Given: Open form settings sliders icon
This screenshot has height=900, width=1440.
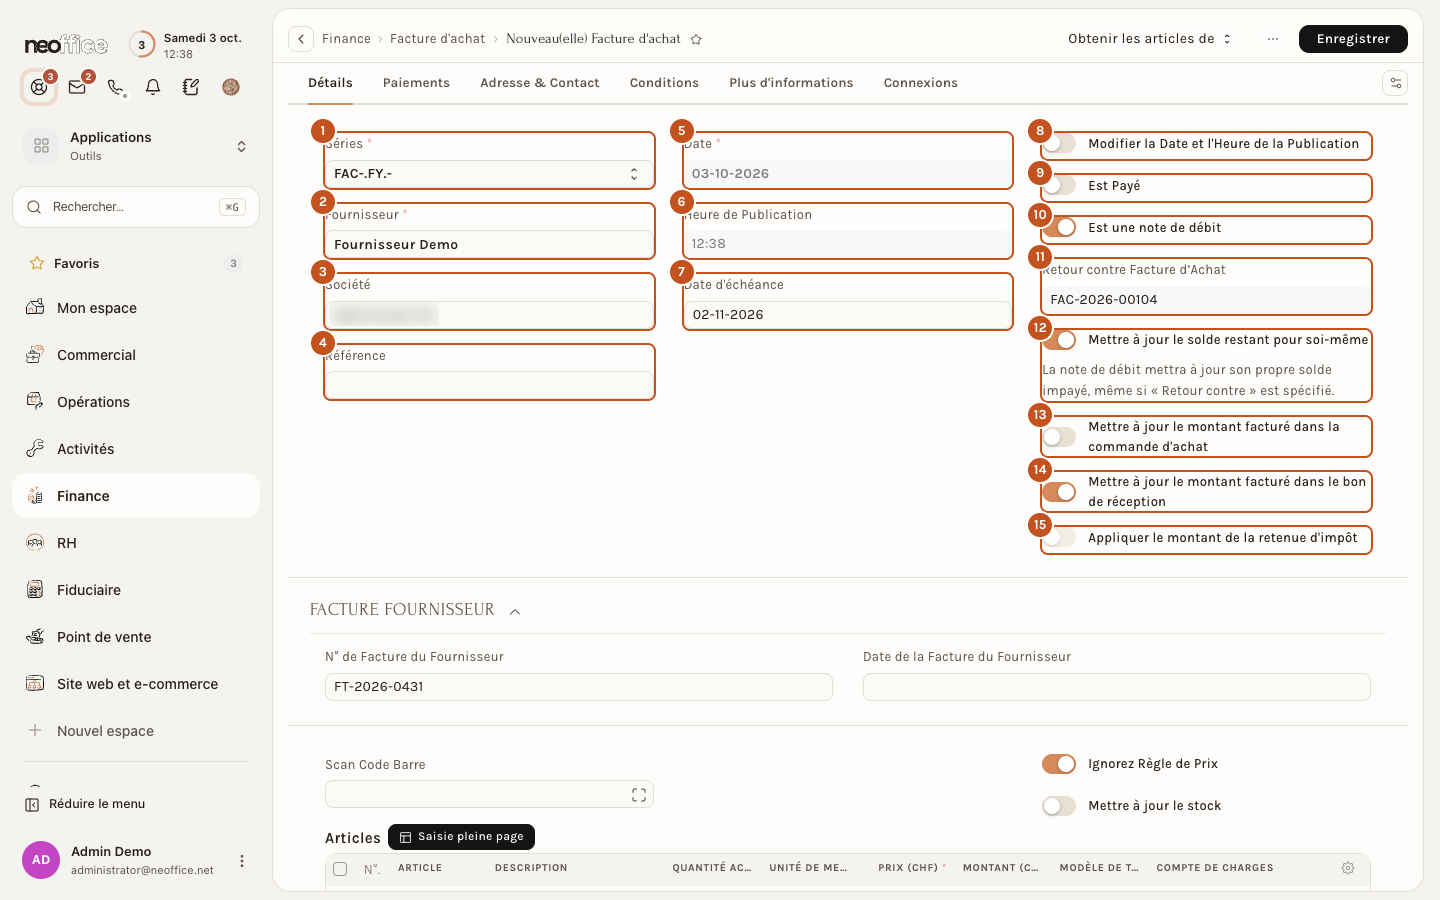Looking at the screenshot, I should (1395, 83).
